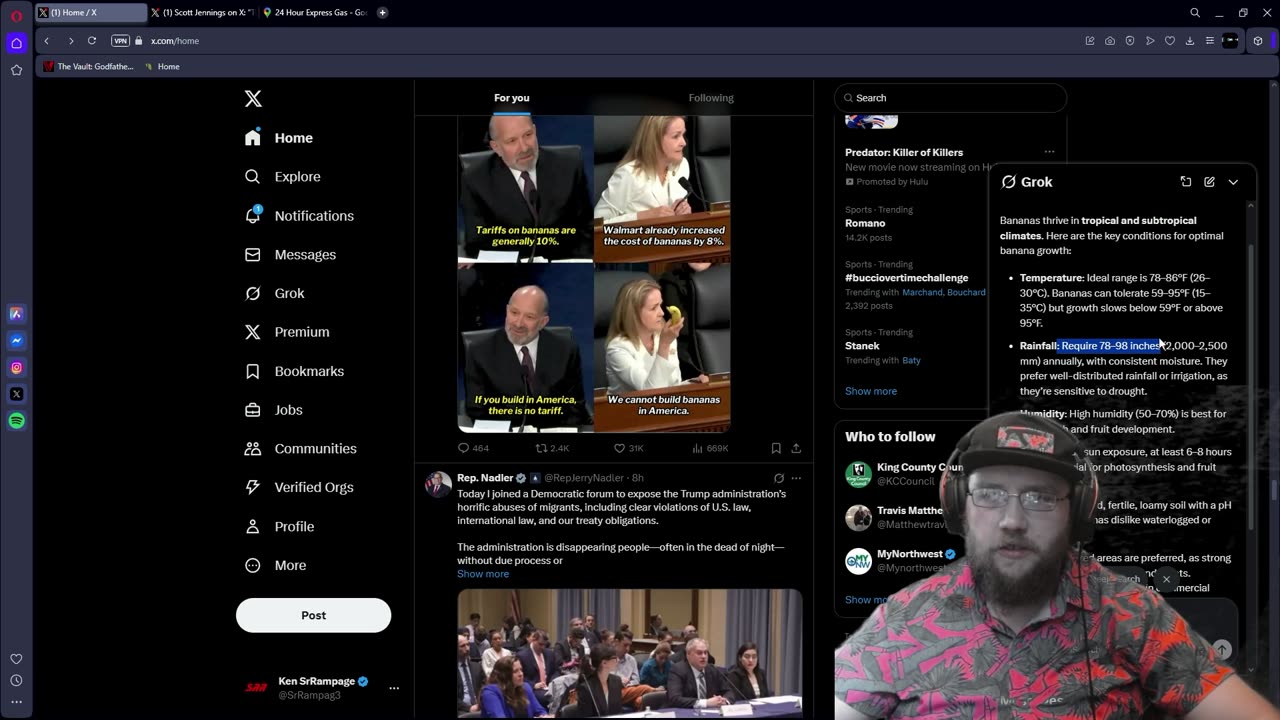Switch to the Following tab
1280x720 pixels.
(x=711, y=98)
